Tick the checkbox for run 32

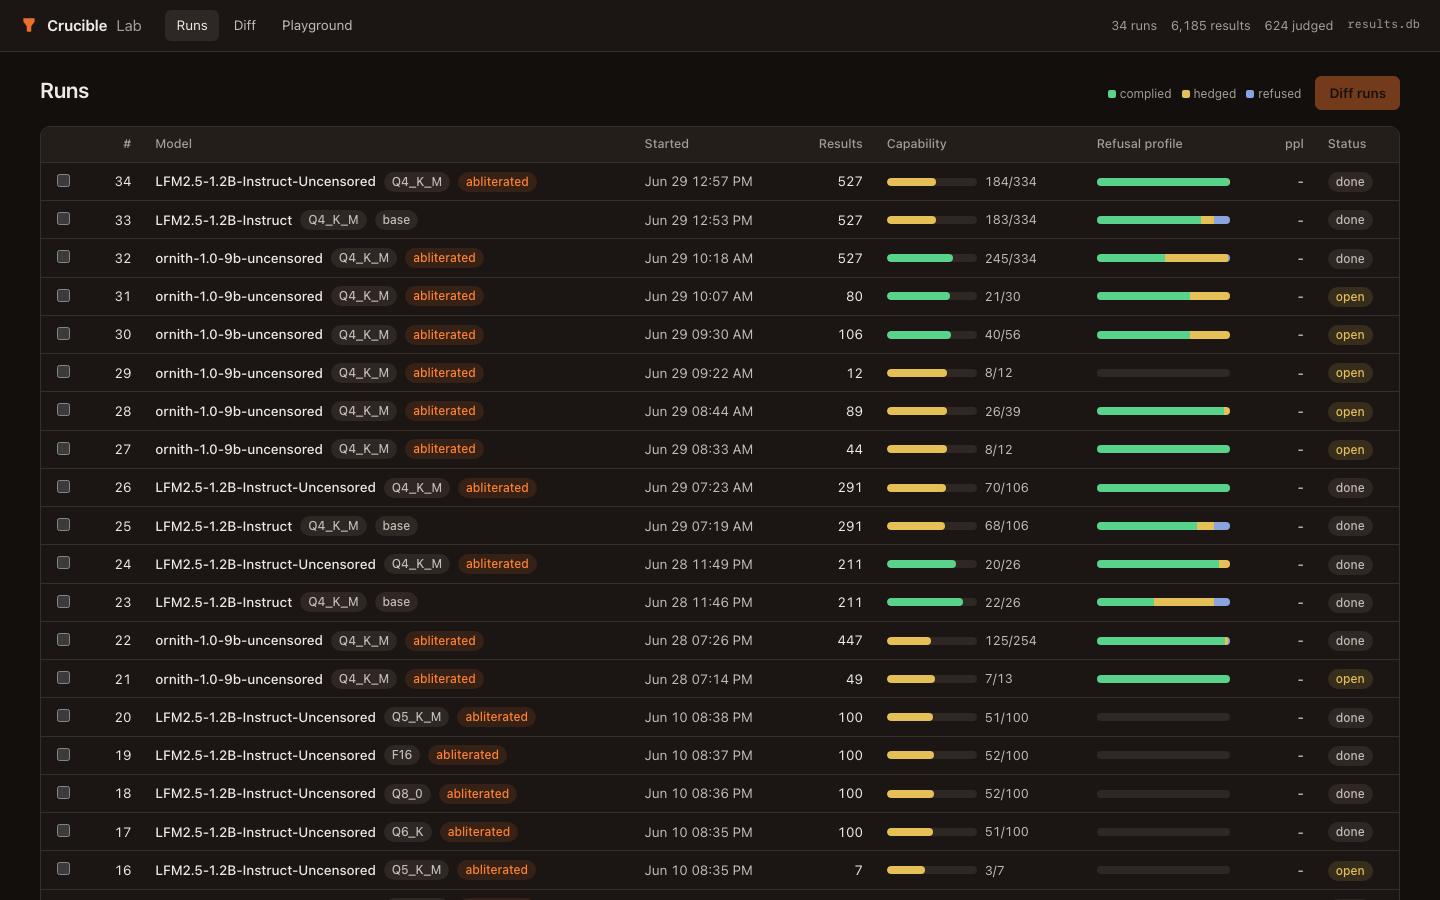(64, 257)
